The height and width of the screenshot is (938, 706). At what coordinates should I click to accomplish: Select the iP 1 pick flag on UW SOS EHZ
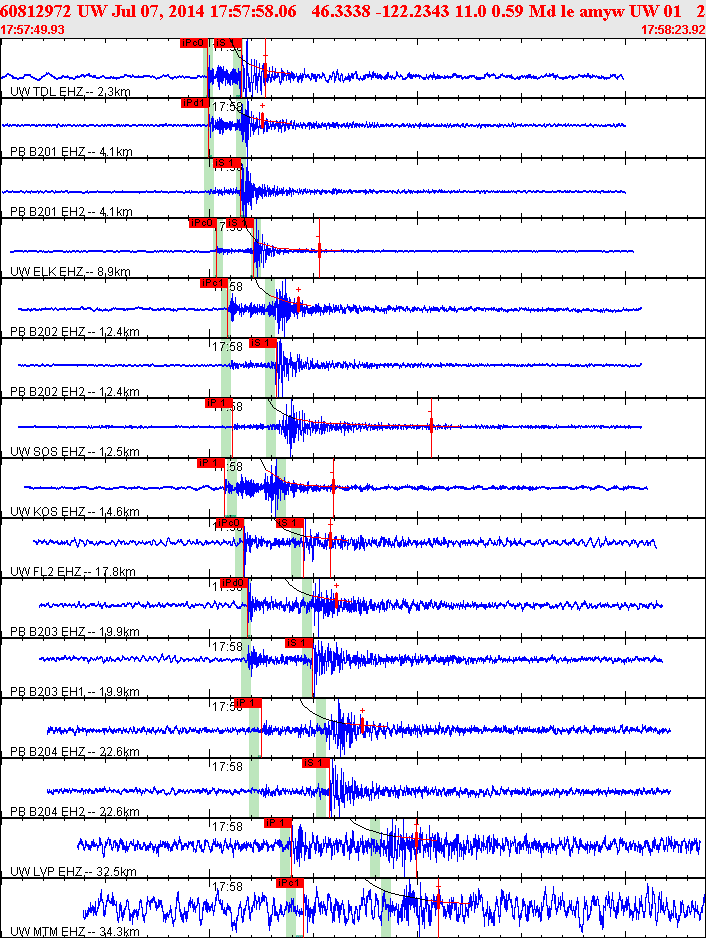218,403
